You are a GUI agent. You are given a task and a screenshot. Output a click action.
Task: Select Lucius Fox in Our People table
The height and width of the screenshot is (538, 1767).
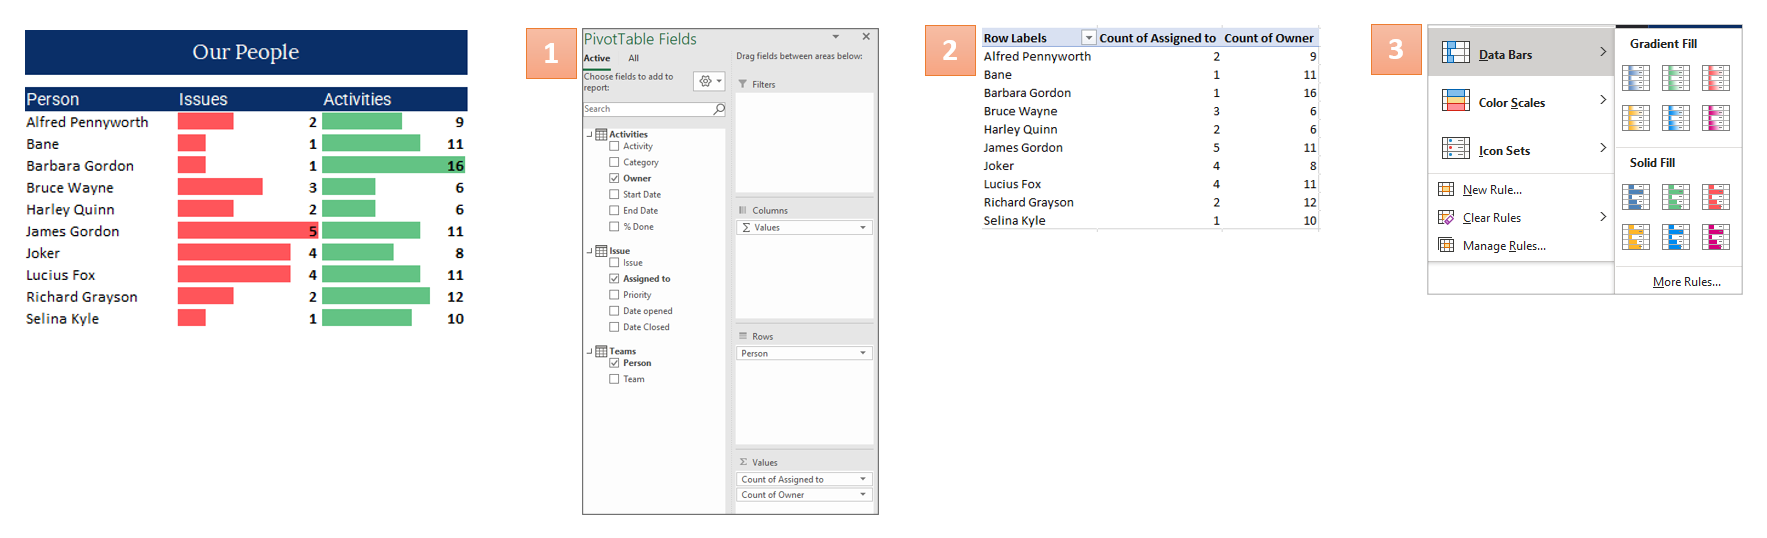(61, 275)
